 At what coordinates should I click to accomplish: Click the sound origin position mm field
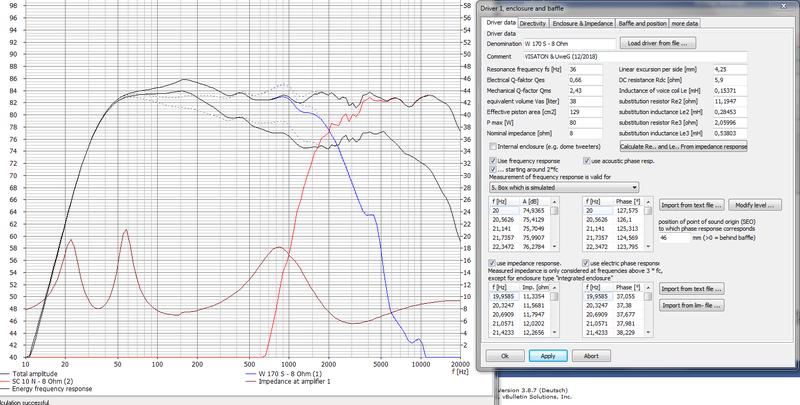[x=678, y=238]
